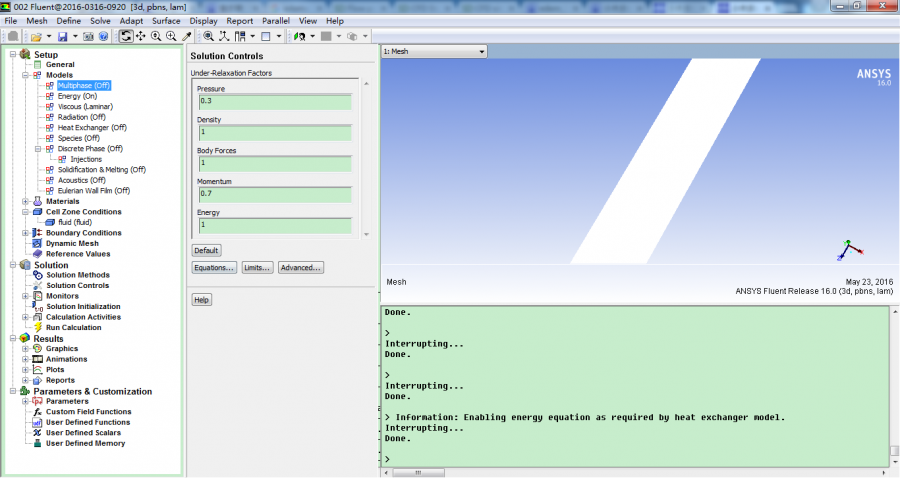900x478 pixels.
Task: Collapse the Setup tree node
Action: tap(13, 55)
